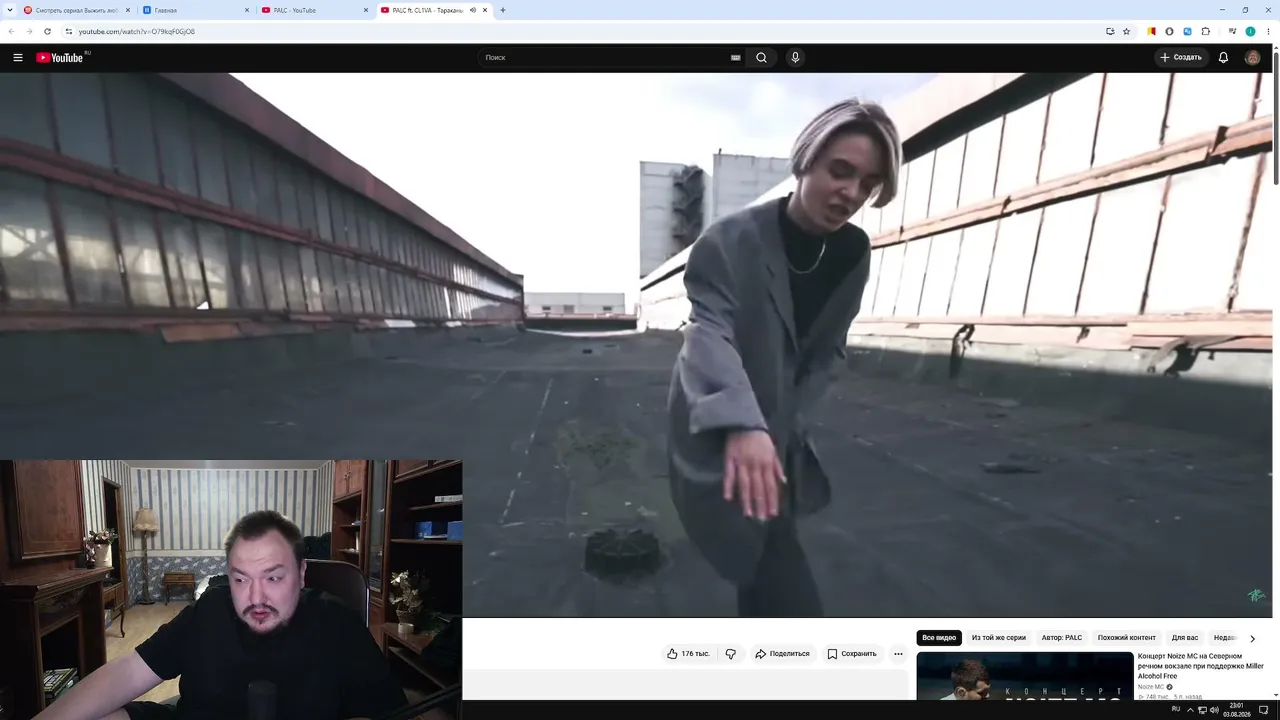1280x720 pixels.
Task: View site information for youtube.com
Action: 68,31
